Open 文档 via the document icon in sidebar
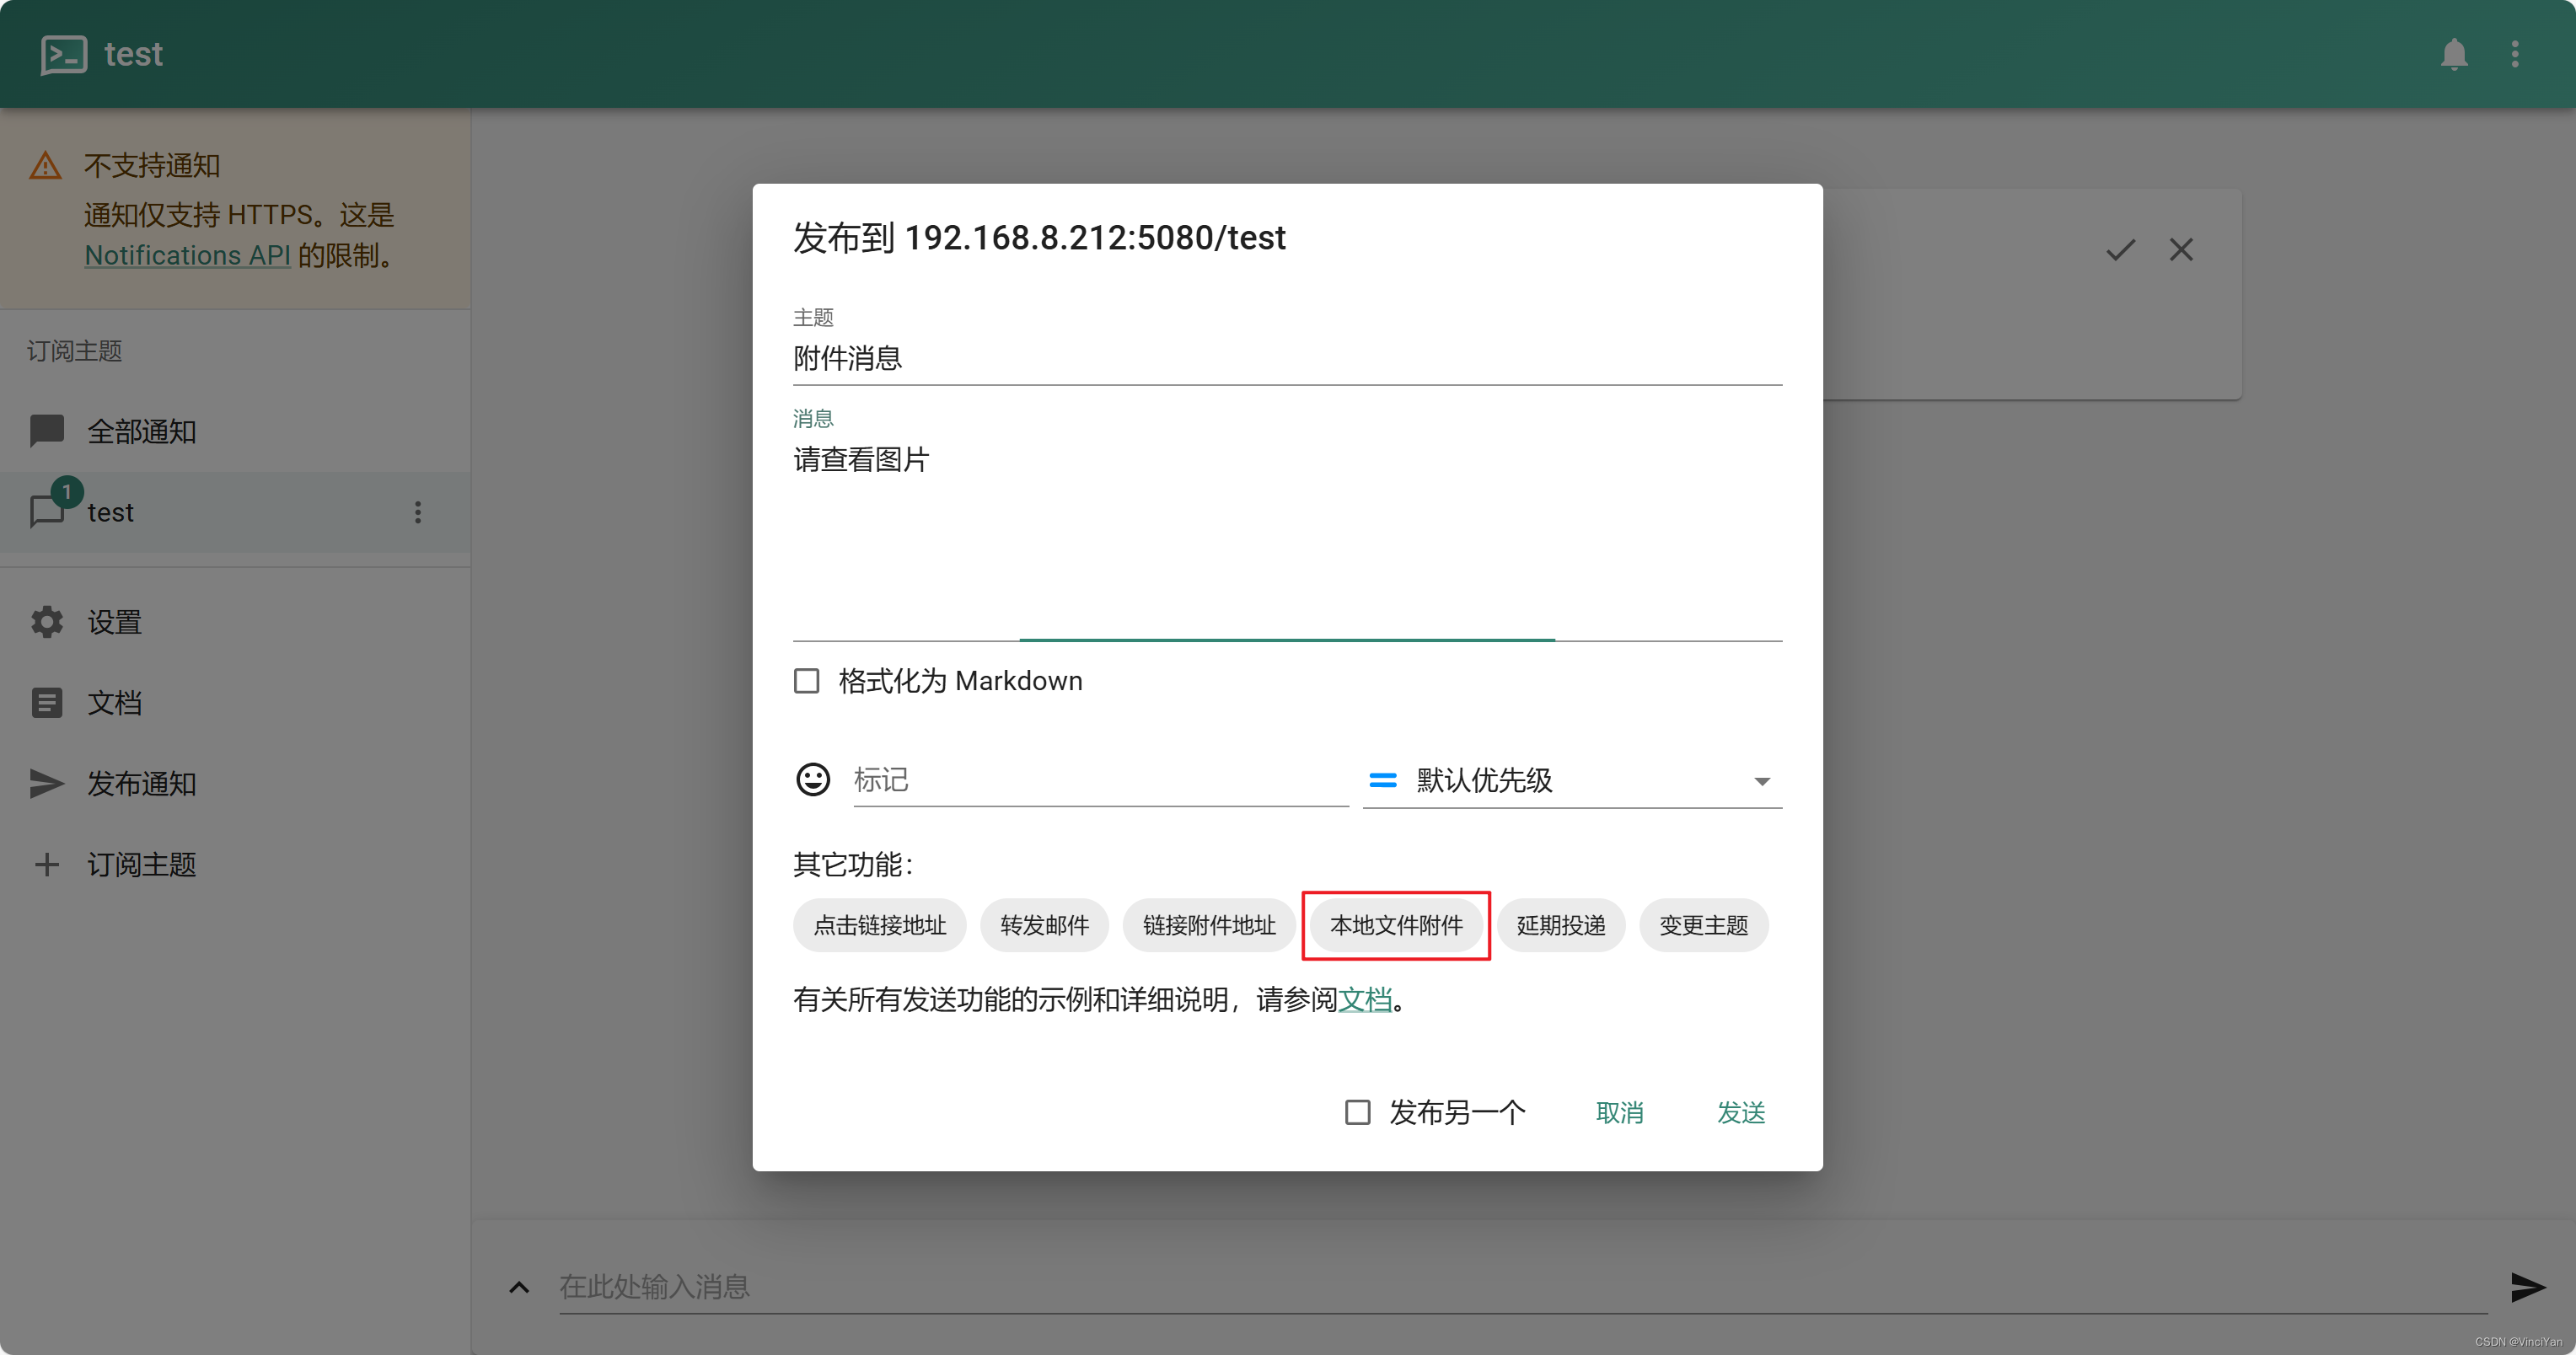The width and height of the screenshot is (2576, 1355). coord(46,702)
